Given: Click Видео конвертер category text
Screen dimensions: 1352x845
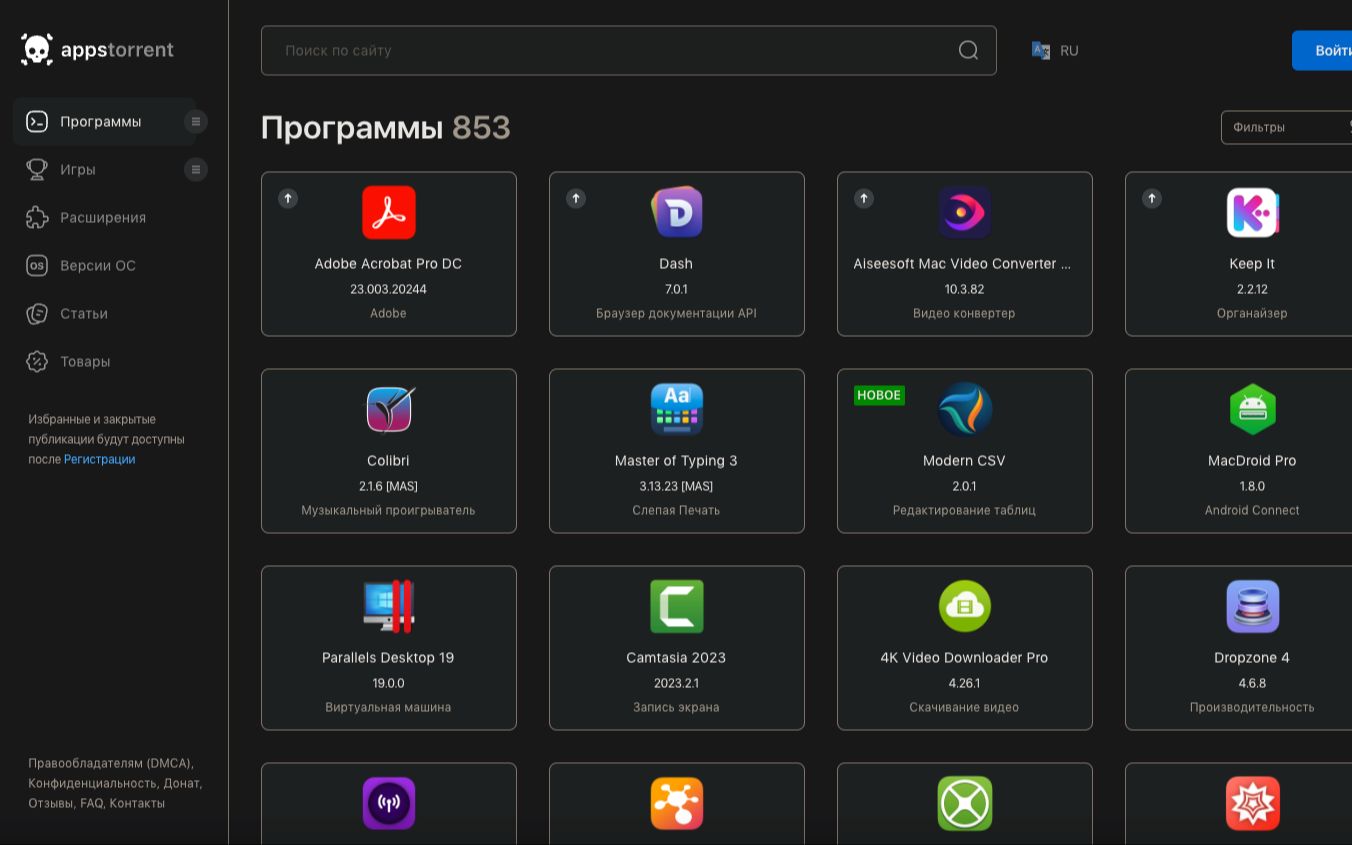Looking at the screenshot, I should [x=964, y=313].
